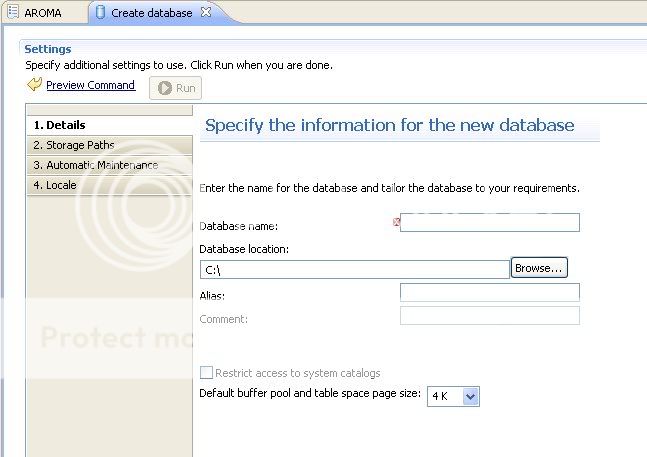Open 3. Automatic Maintenance step
This screenshot has height=457, width=647.
pyautogui.click(x=109, y=165)
